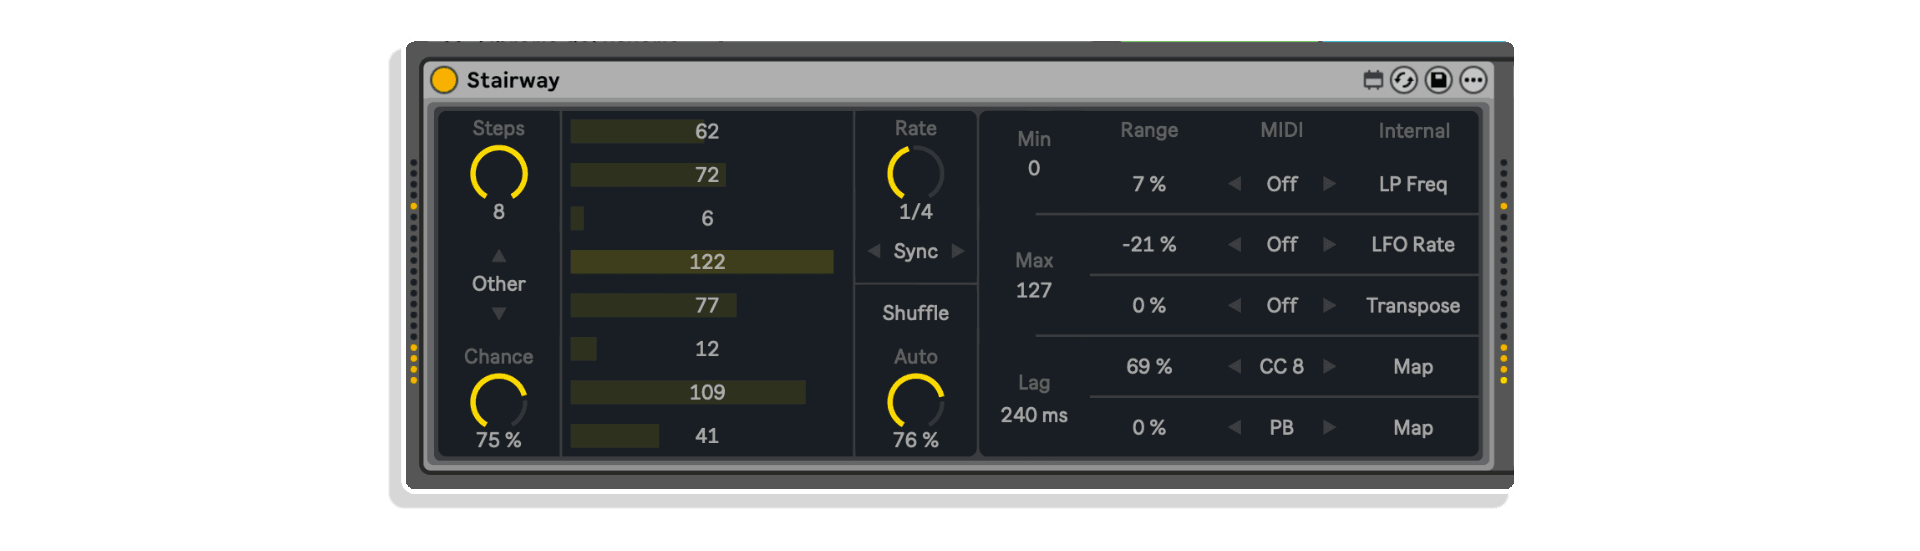Click the left arrow beside Sync
The width and height of the screenshot is (1920, 551).
pos(874,251)
